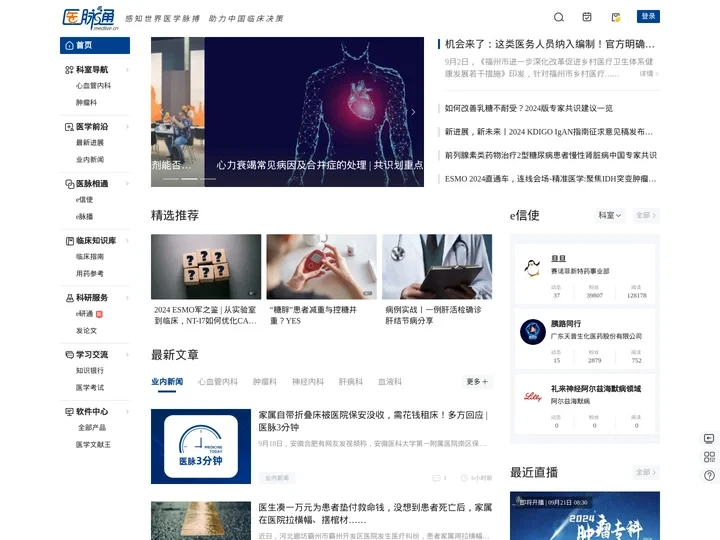
Task: Open the heart failure banner image
Action: [x=314, y=112]
